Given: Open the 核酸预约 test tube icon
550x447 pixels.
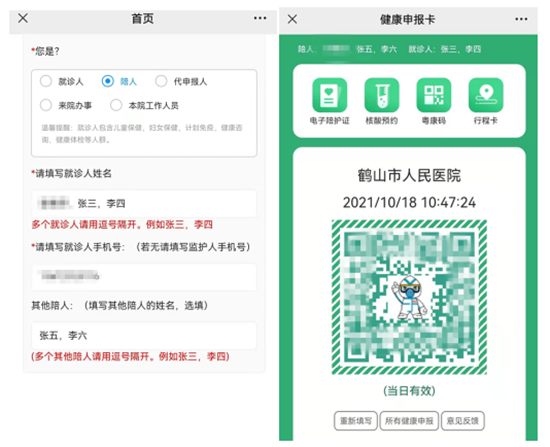Looking at the screenshot, I should 382,95.
